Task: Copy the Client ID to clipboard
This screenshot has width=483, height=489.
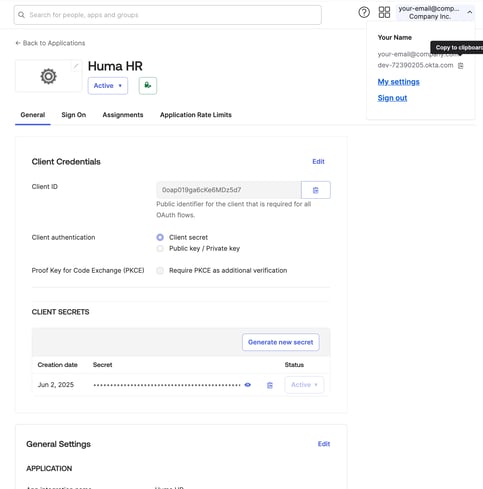Action: 316,190
